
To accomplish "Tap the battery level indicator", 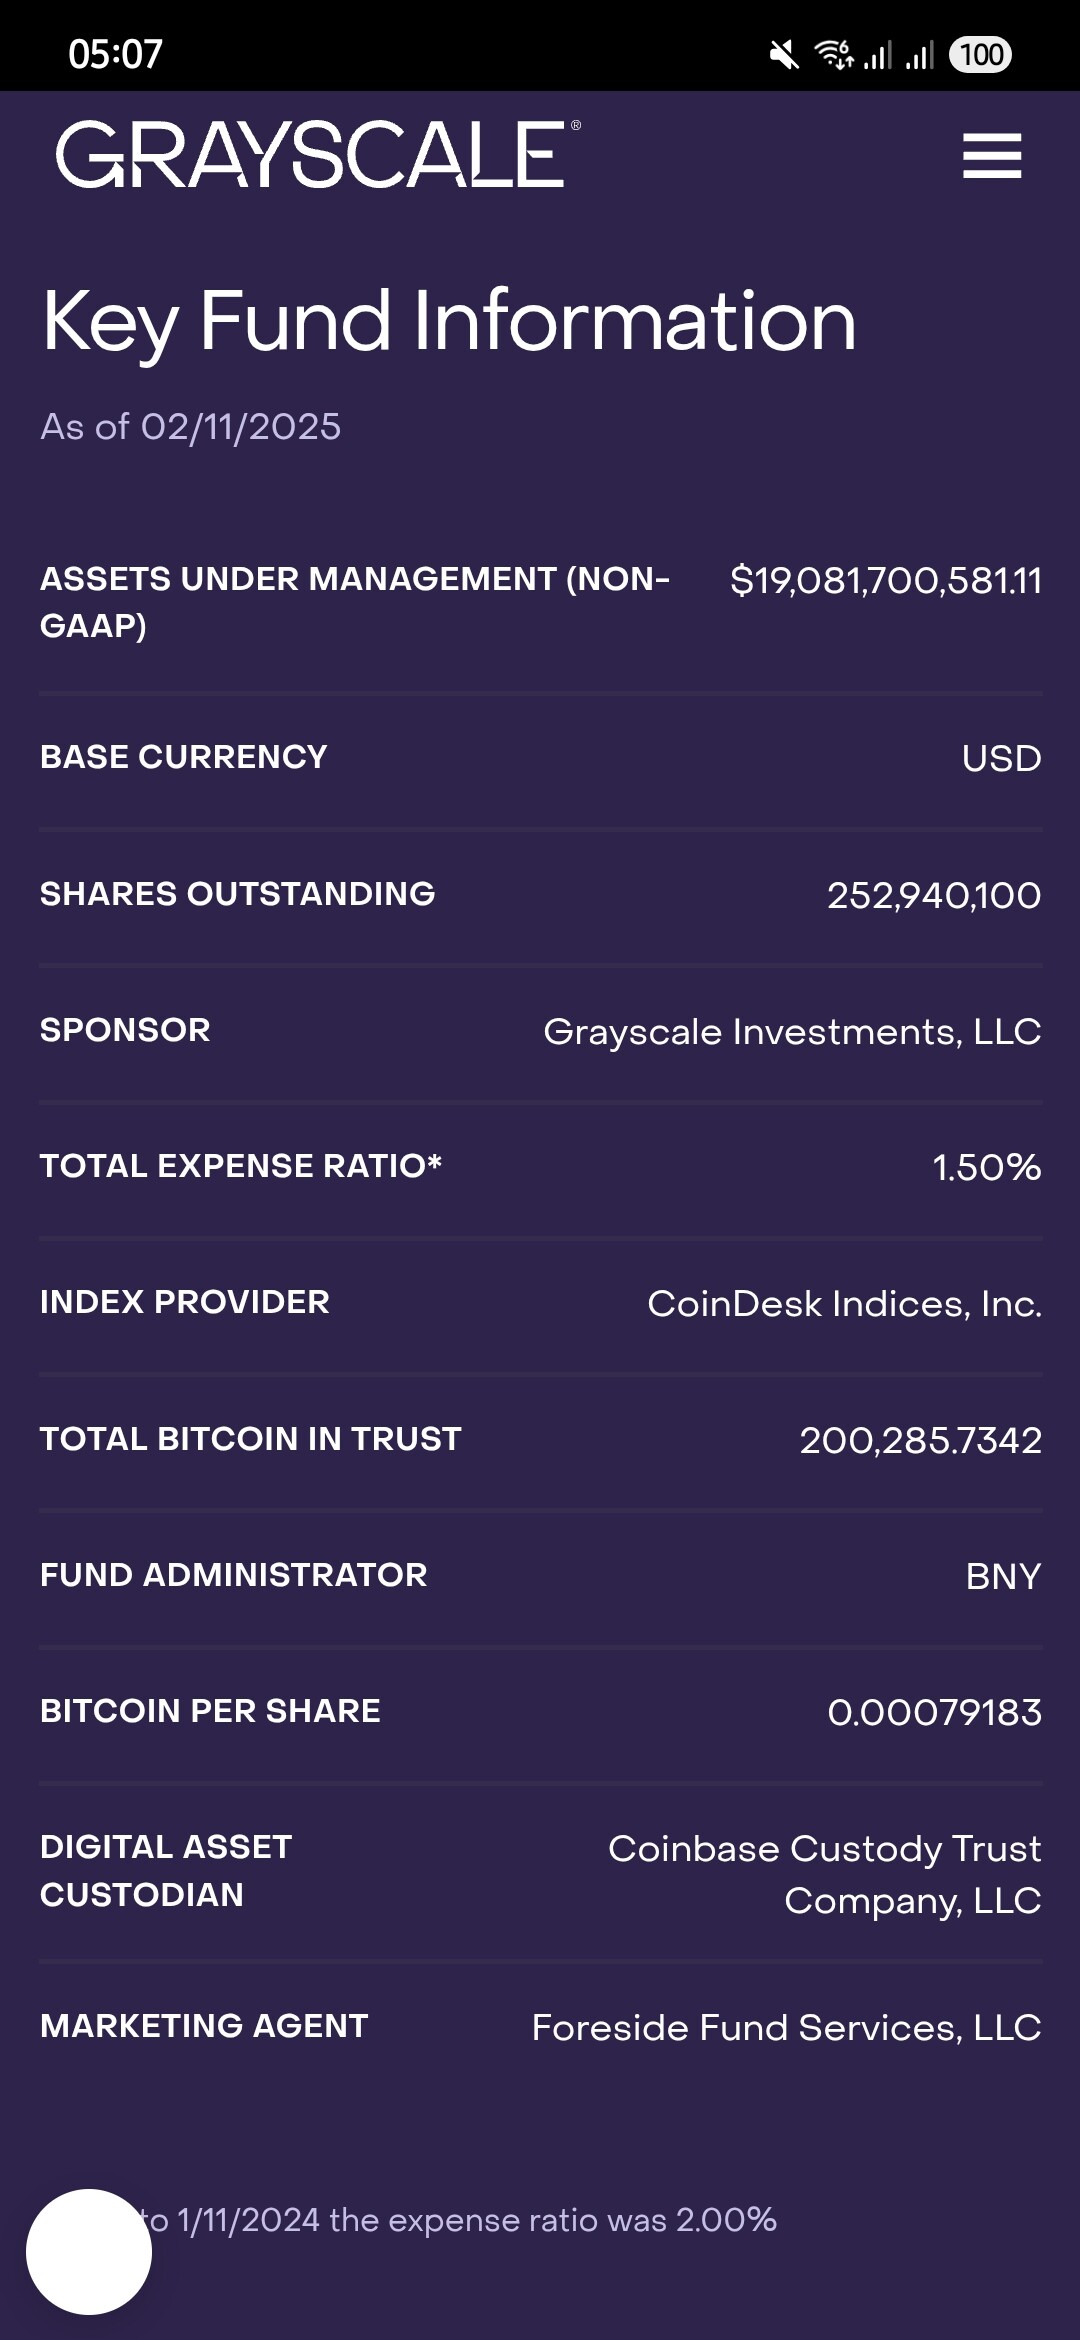I will click(x=981, y=54).
